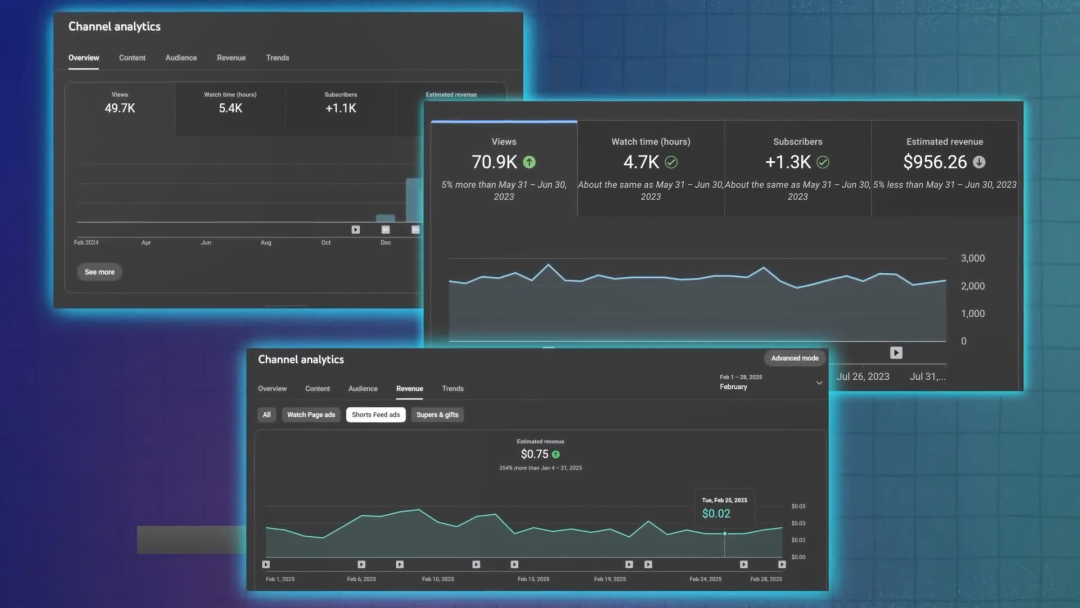Click the green up-arrow icon beside 70.9K views

tap(529, 162)
